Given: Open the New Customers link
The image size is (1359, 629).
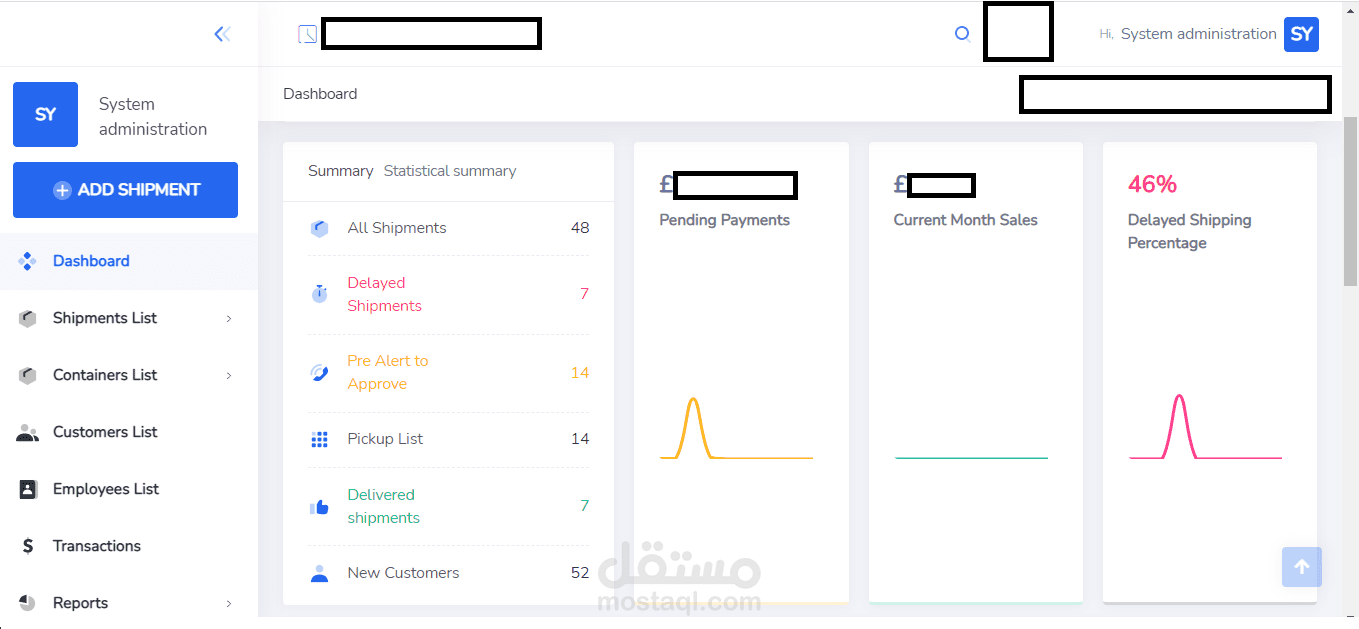Looking at the screenshot, I should pyautogui.click(x=403, y=573).
